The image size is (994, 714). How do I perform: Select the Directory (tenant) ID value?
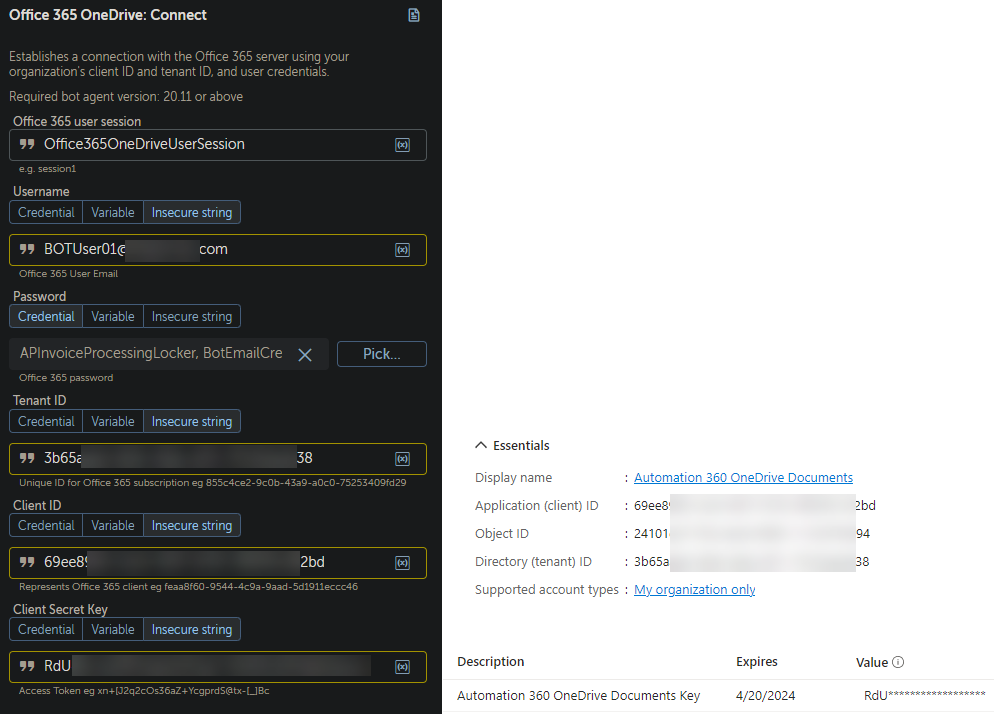point(751,562)
